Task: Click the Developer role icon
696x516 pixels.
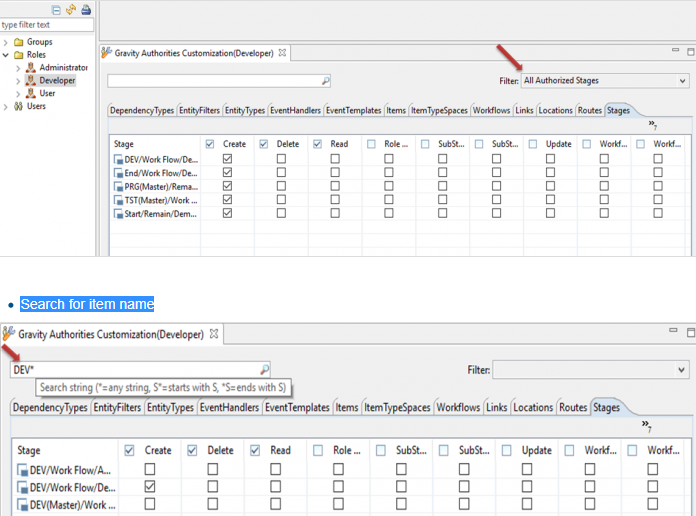Action: coord(31,80)
